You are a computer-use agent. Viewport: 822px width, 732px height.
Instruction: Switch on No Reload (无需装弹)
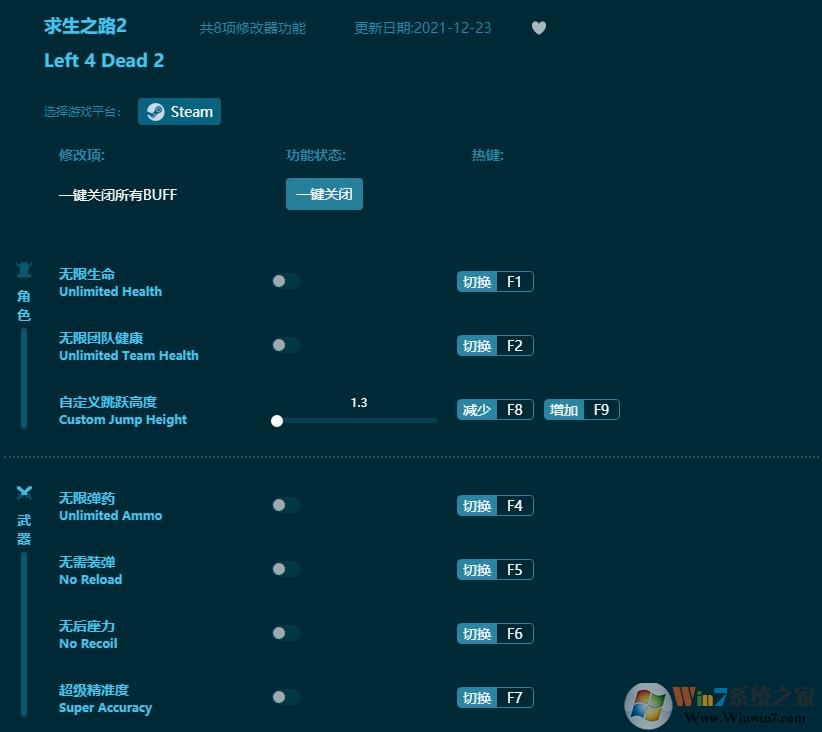285,569
